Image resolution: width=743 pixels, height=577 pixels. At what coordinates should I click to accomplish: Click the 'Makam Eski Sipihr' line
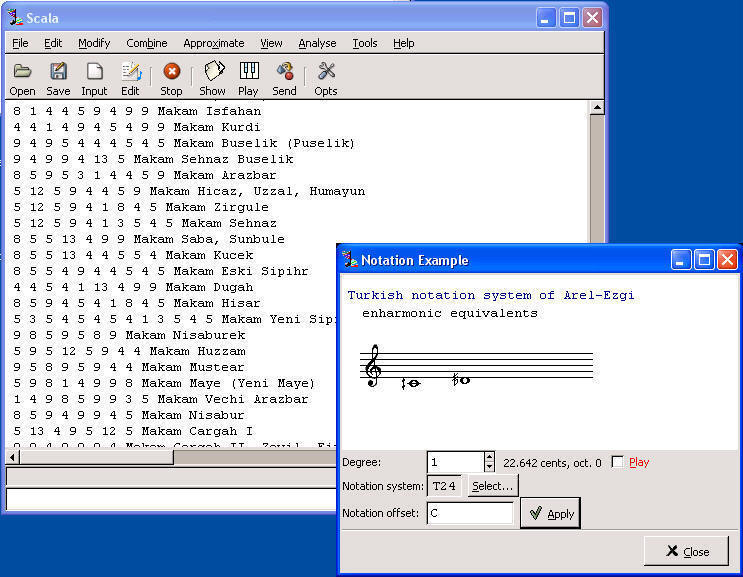click(161, 271)
